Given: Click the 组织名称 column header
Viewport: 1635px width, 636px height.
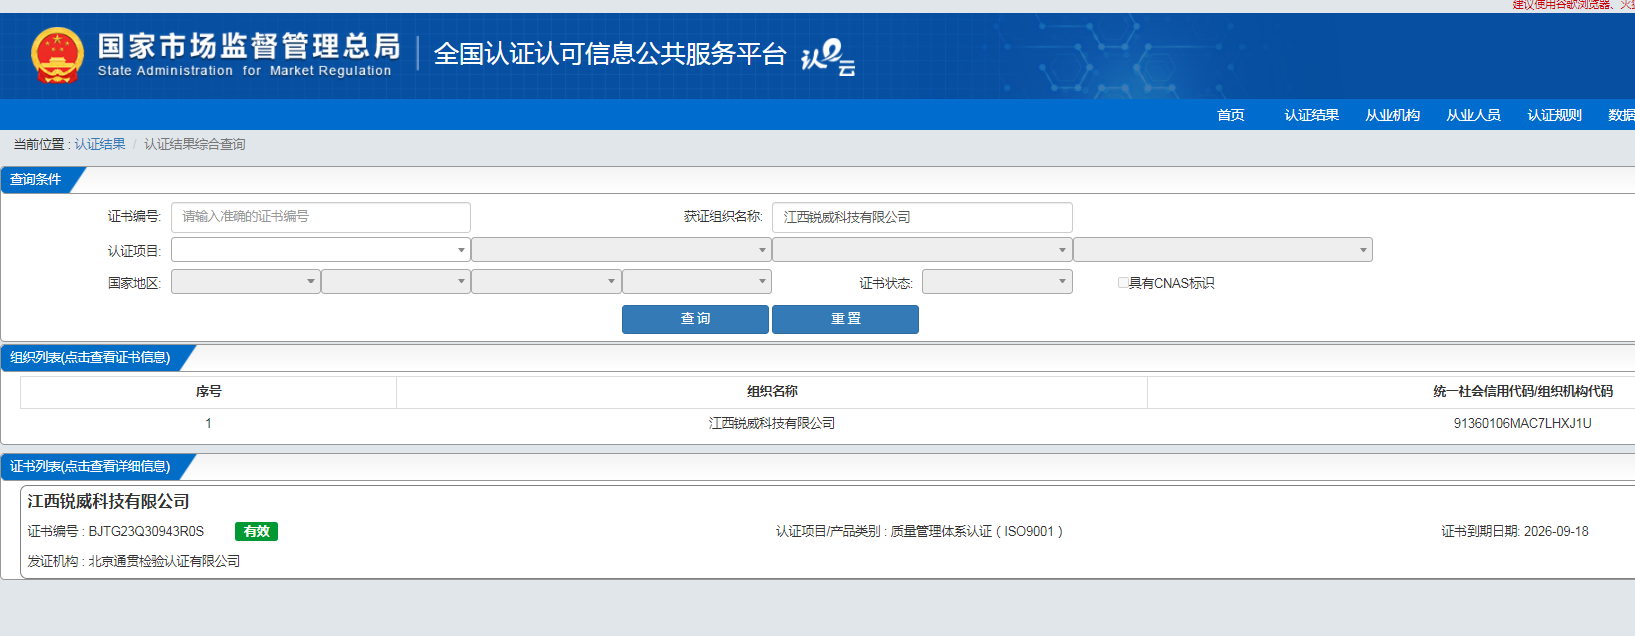Looking at the screenshot, I should point(772,391).
